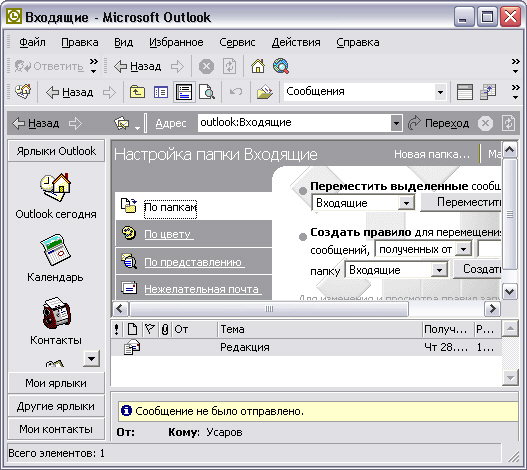Click the Outlook Today icon in second toolbar

[23, 91]
